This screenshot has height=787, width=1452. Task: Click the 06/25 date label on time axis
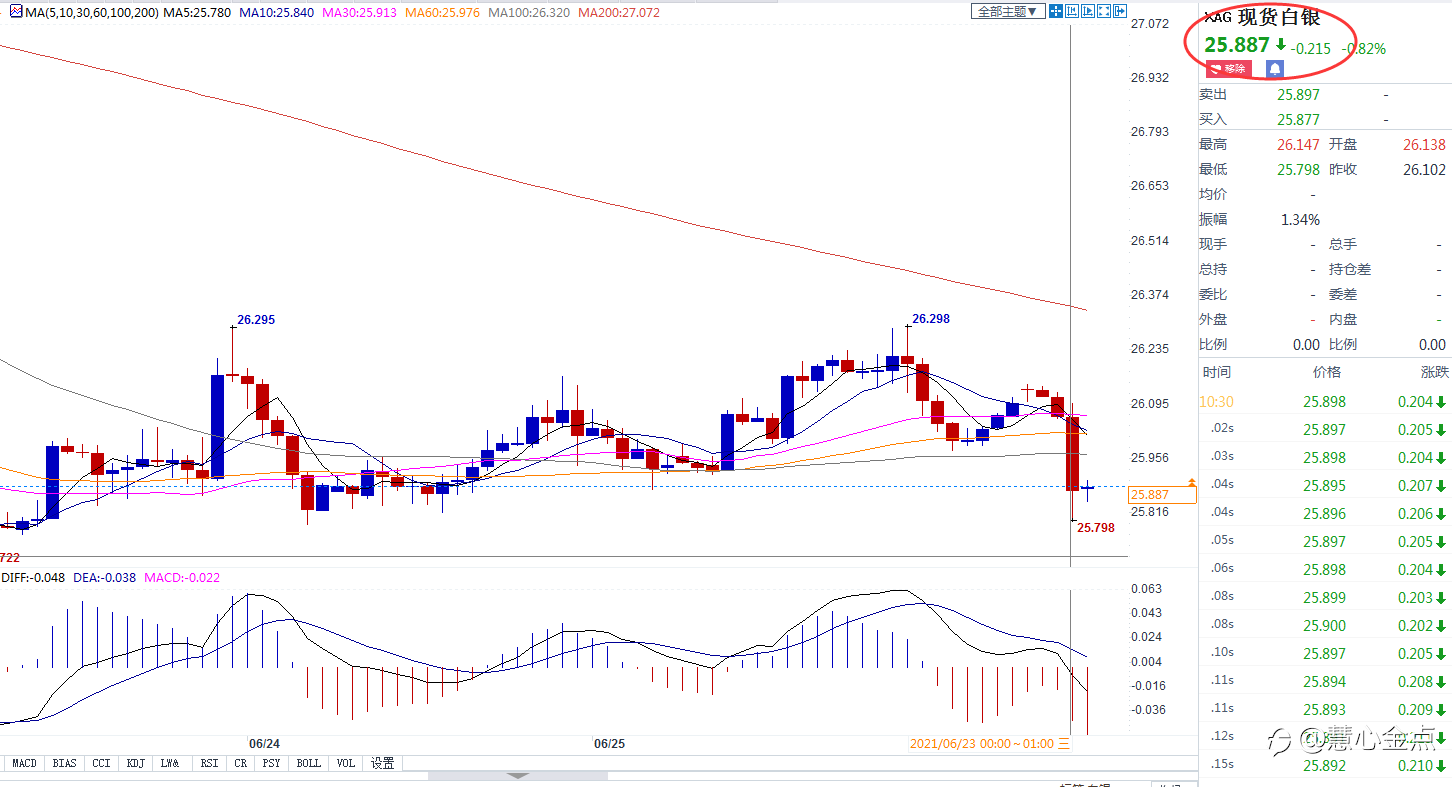(x=609, y=744)
